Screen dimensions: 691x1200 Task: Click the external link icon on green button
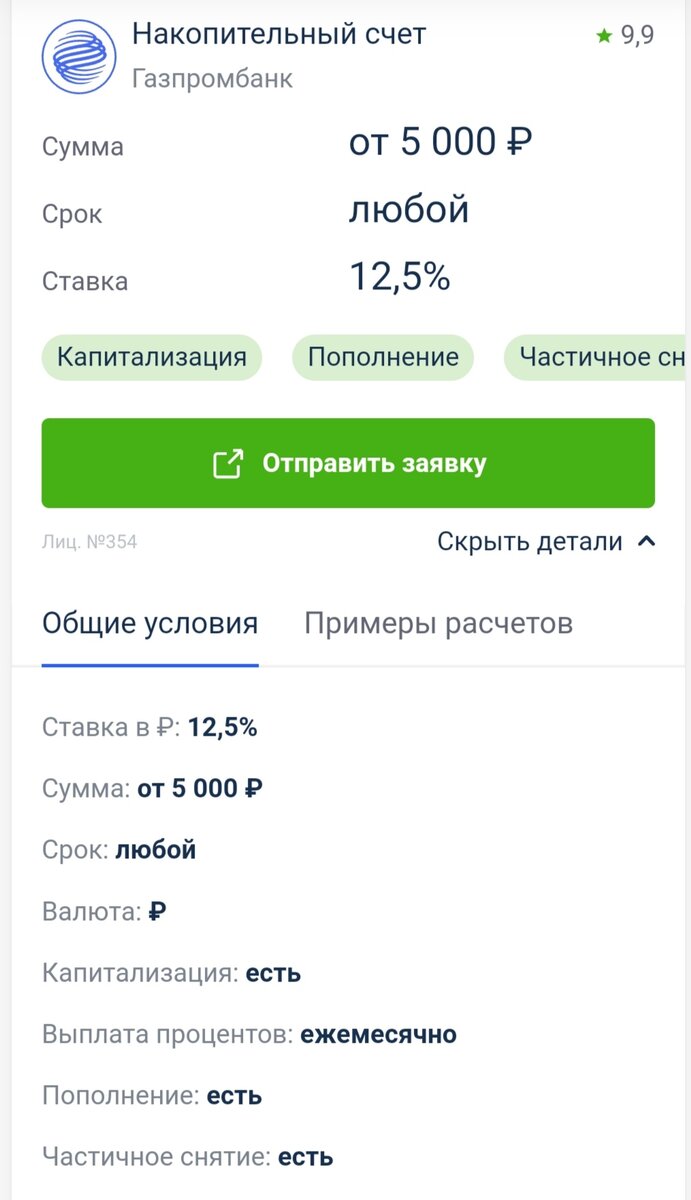(228, 464)
